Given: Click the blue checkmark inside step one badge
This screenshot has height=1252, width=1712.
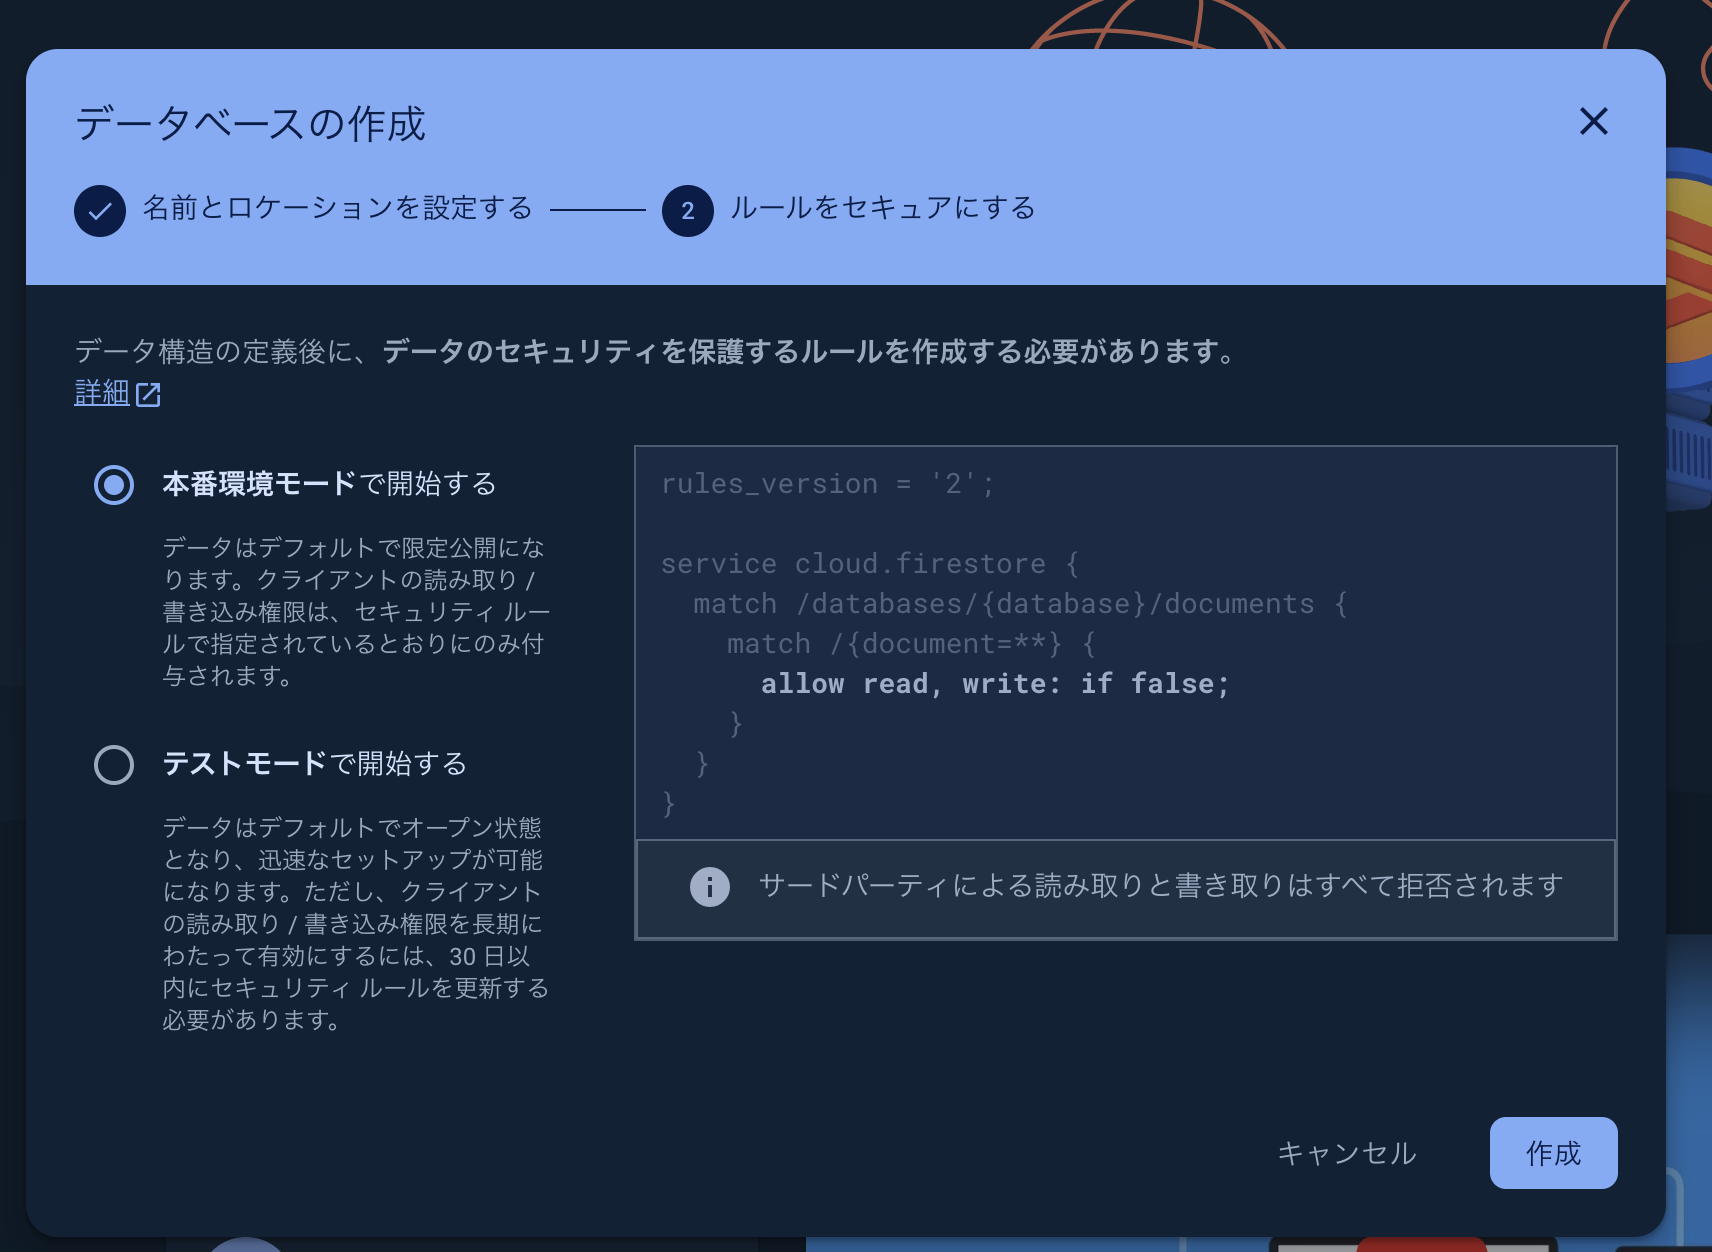Looking at the screenshot, I should click(99, 211).
